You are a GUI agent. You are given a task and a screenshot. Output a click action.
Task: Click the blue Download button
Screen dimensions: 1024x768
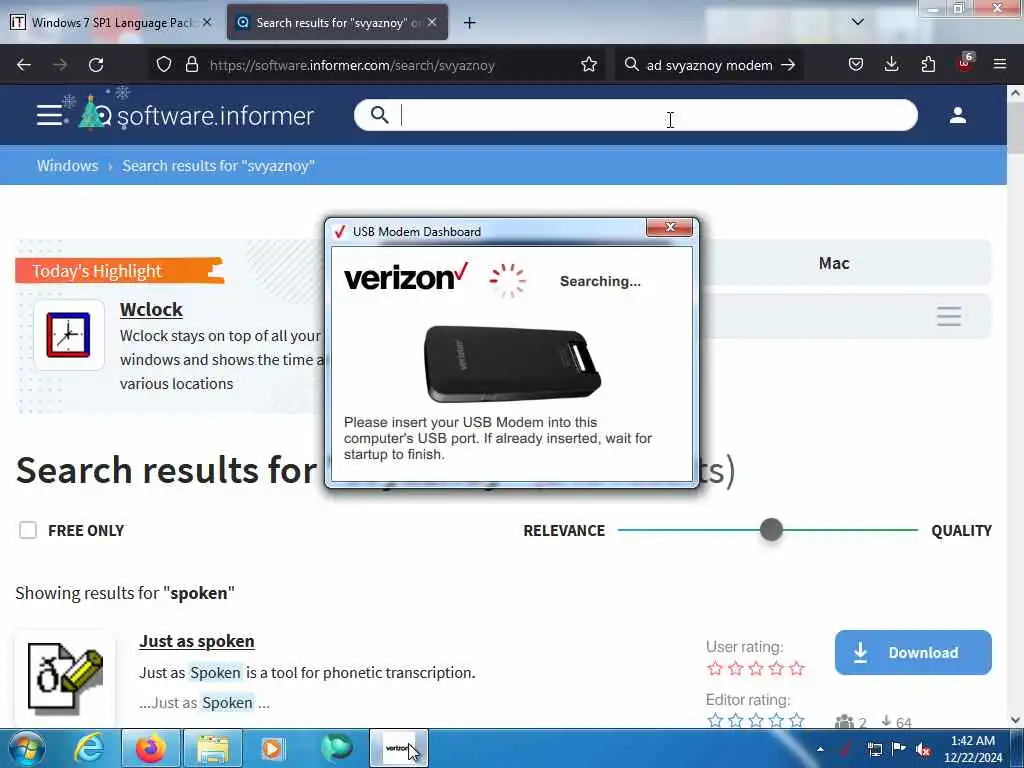(913, 652)
